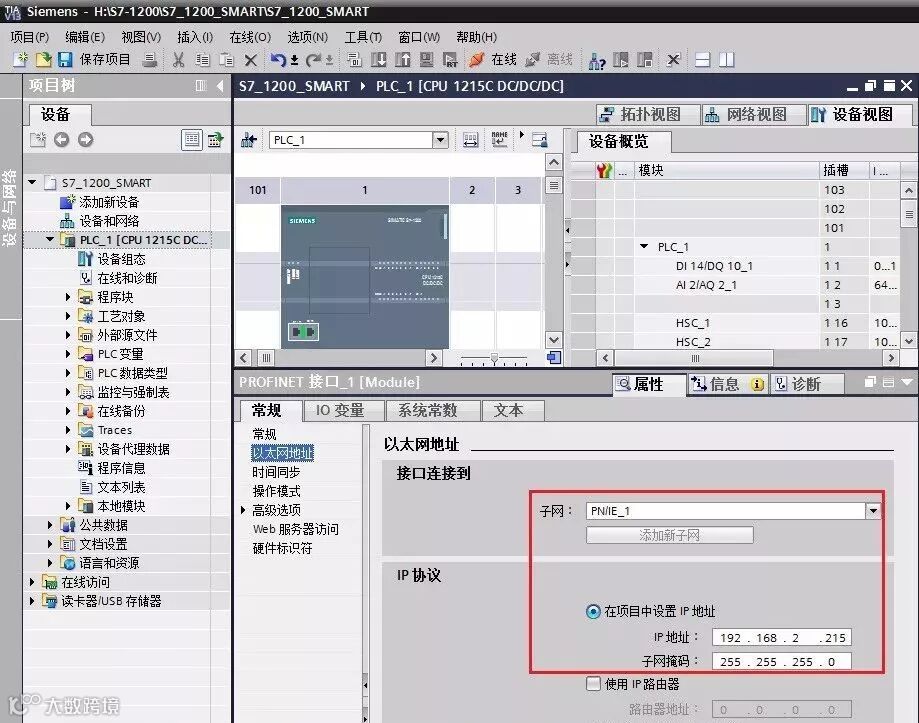Open the 在线(O) menu
Viewport: 919px width, 723px height.
(x=250, y=37)
